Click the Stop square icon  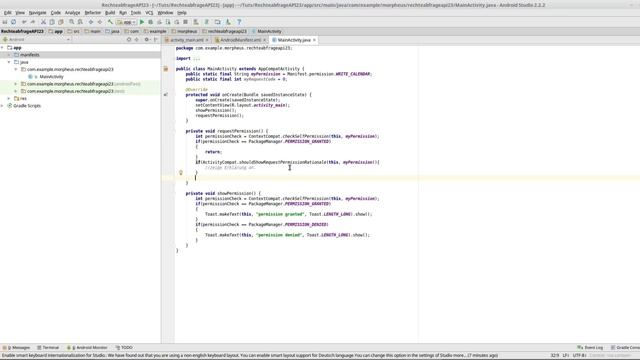185,22
